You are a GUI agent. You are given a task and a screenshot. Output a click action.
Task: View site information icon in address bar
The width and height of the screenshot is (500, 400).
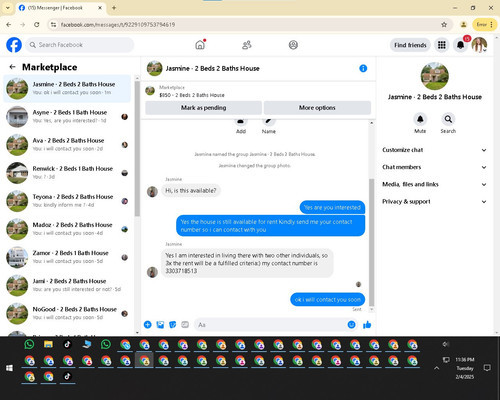(53, 24)
